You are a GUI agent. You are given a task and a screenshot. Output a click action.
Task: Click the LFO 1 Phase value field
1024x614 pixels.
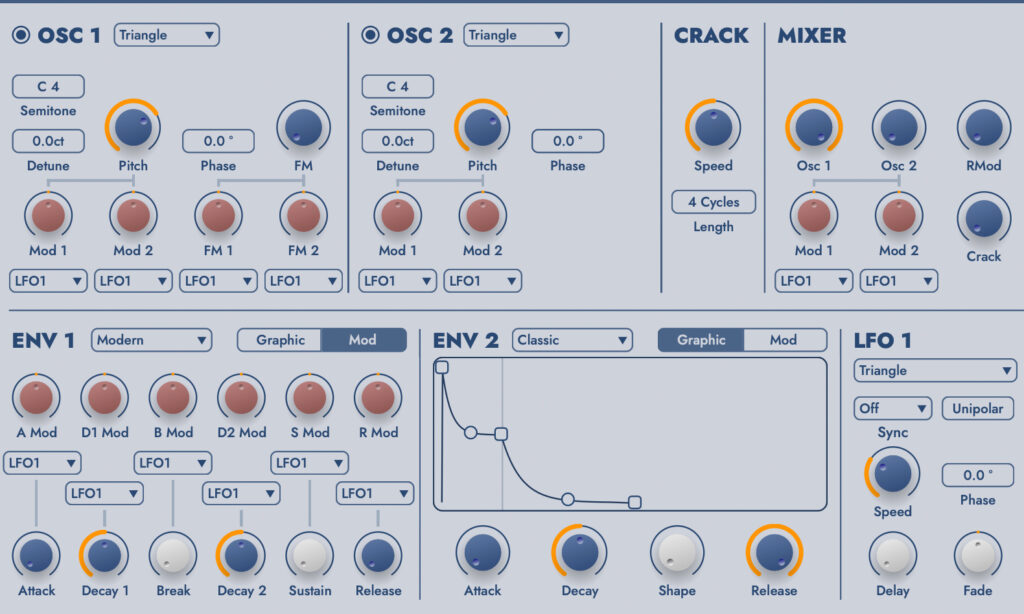(x=977, y=475)
